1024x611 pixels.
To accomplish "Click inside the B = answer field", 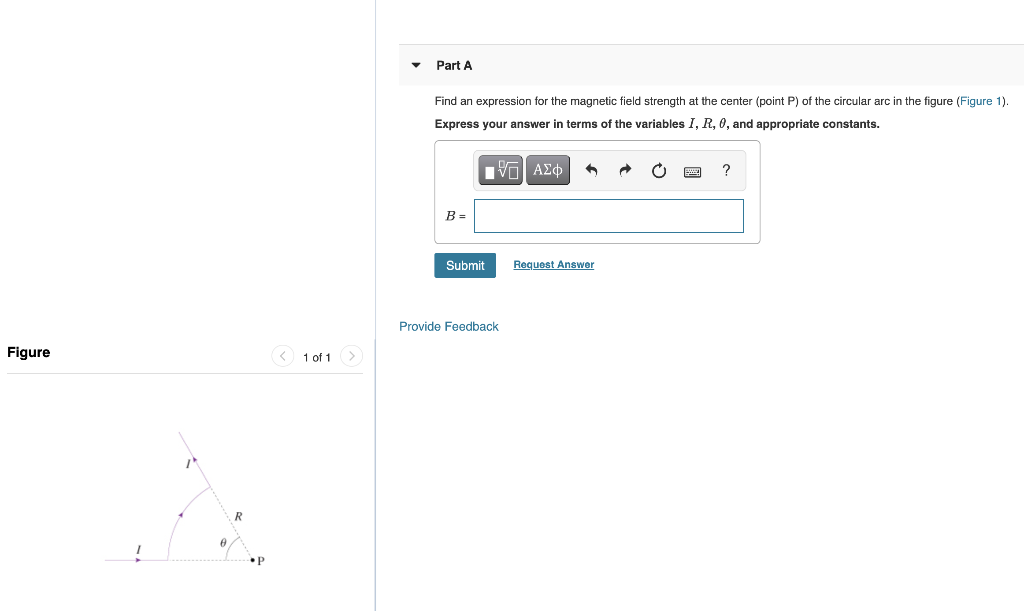I will pos(608,215).
